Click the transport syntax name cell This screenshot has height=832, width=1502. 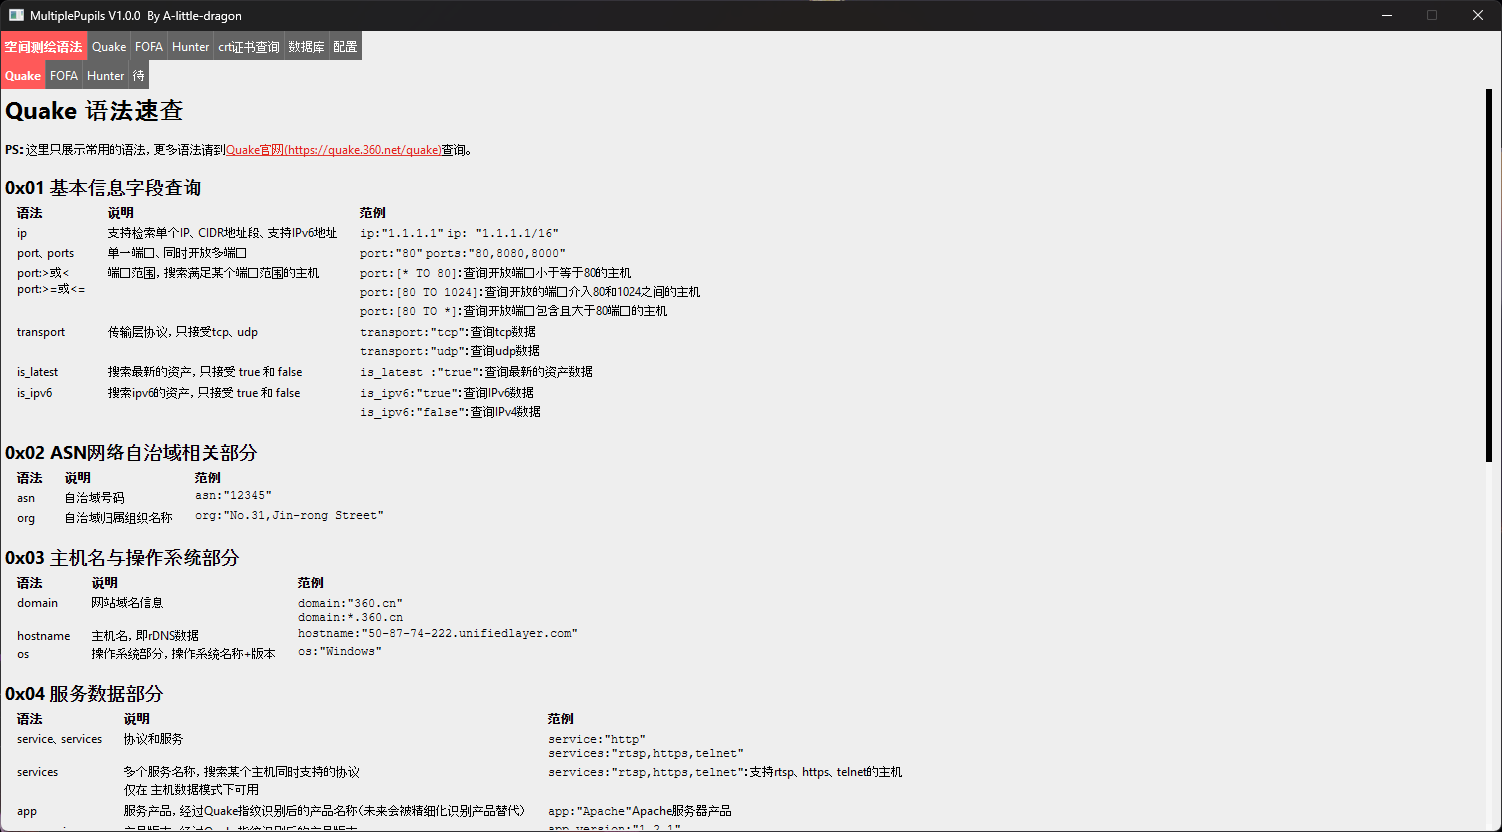[41, 332]
